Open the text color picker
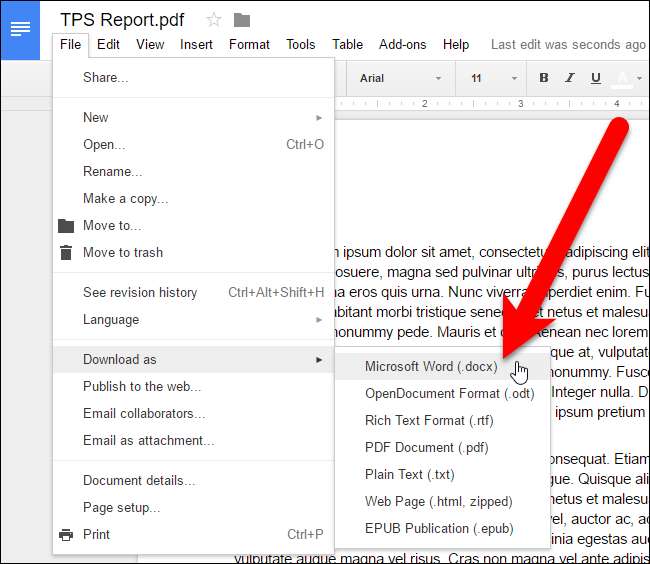Screen dimensions: 650x564 point(626,78)
